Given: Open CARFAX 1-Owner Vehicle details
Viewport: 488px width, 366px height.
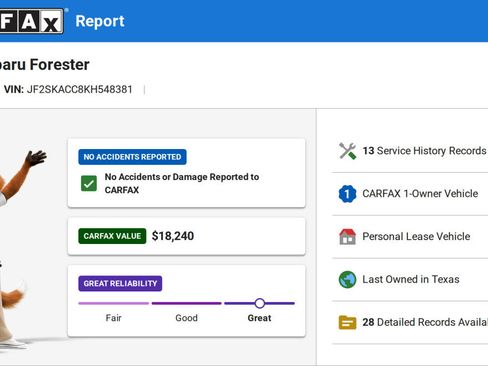Looking at the screenshot, I should point(410,194).
